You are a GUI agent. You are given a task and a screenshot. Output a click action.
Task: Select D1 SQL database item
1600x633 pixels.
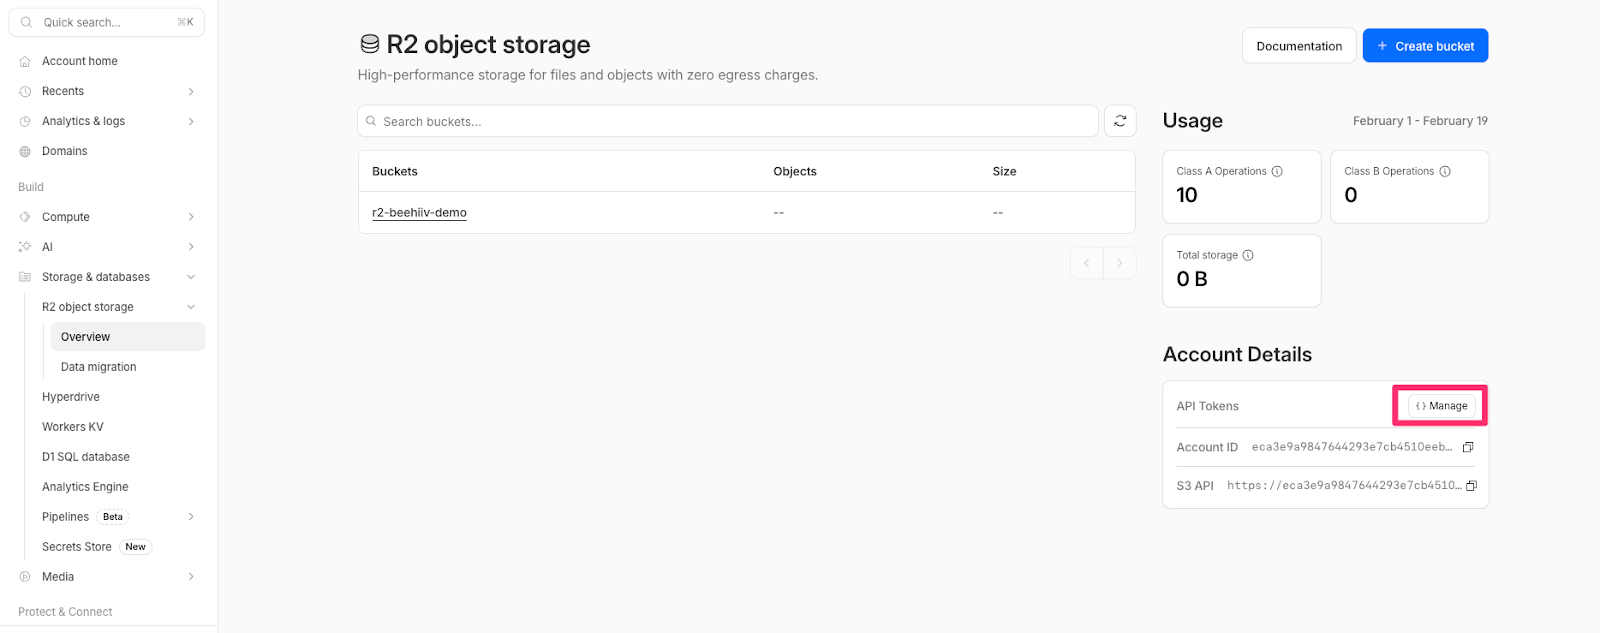tap(85, 457)
